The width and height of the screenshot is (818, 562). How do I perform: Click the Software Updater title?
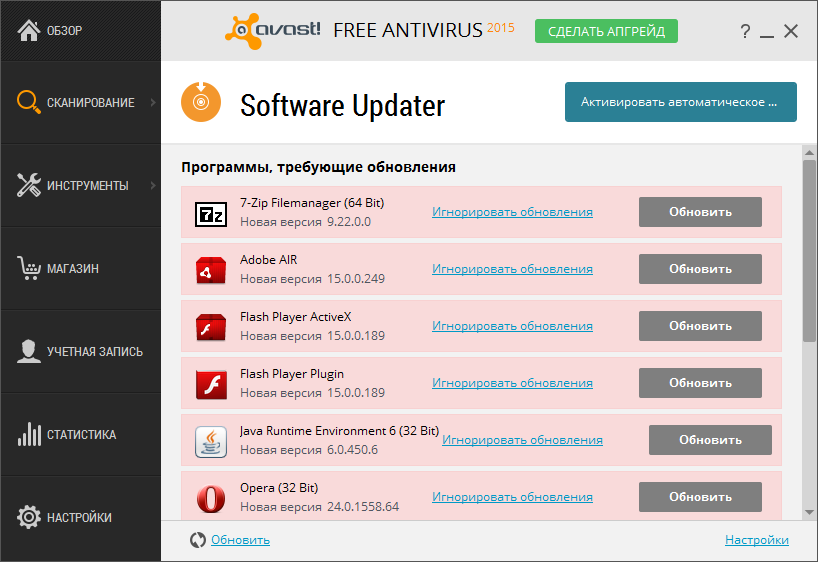click(x=342, y=105)
